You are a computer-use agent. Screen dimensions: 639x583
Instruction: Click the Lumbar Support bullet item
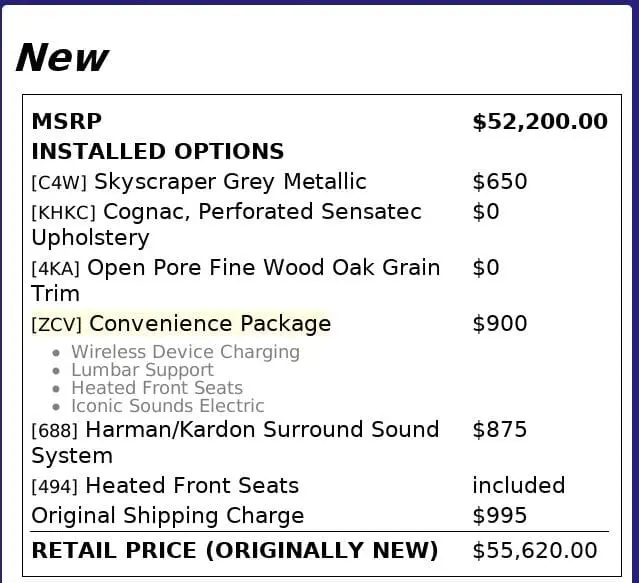click(x=142, y=370)
